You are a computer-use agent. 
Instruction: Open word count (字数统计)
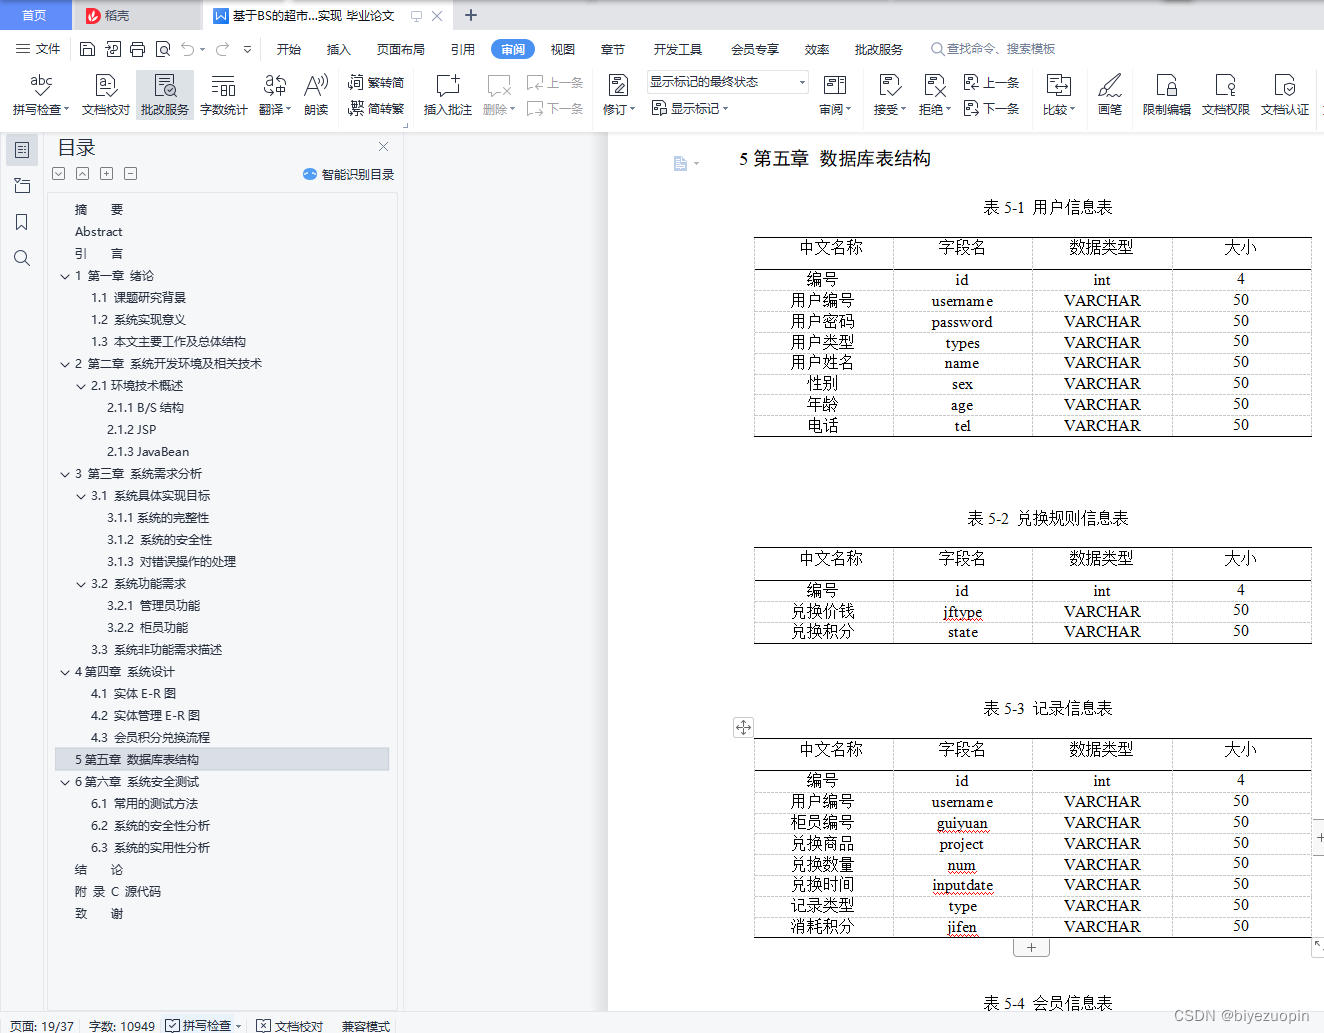(x=224, y=95)
